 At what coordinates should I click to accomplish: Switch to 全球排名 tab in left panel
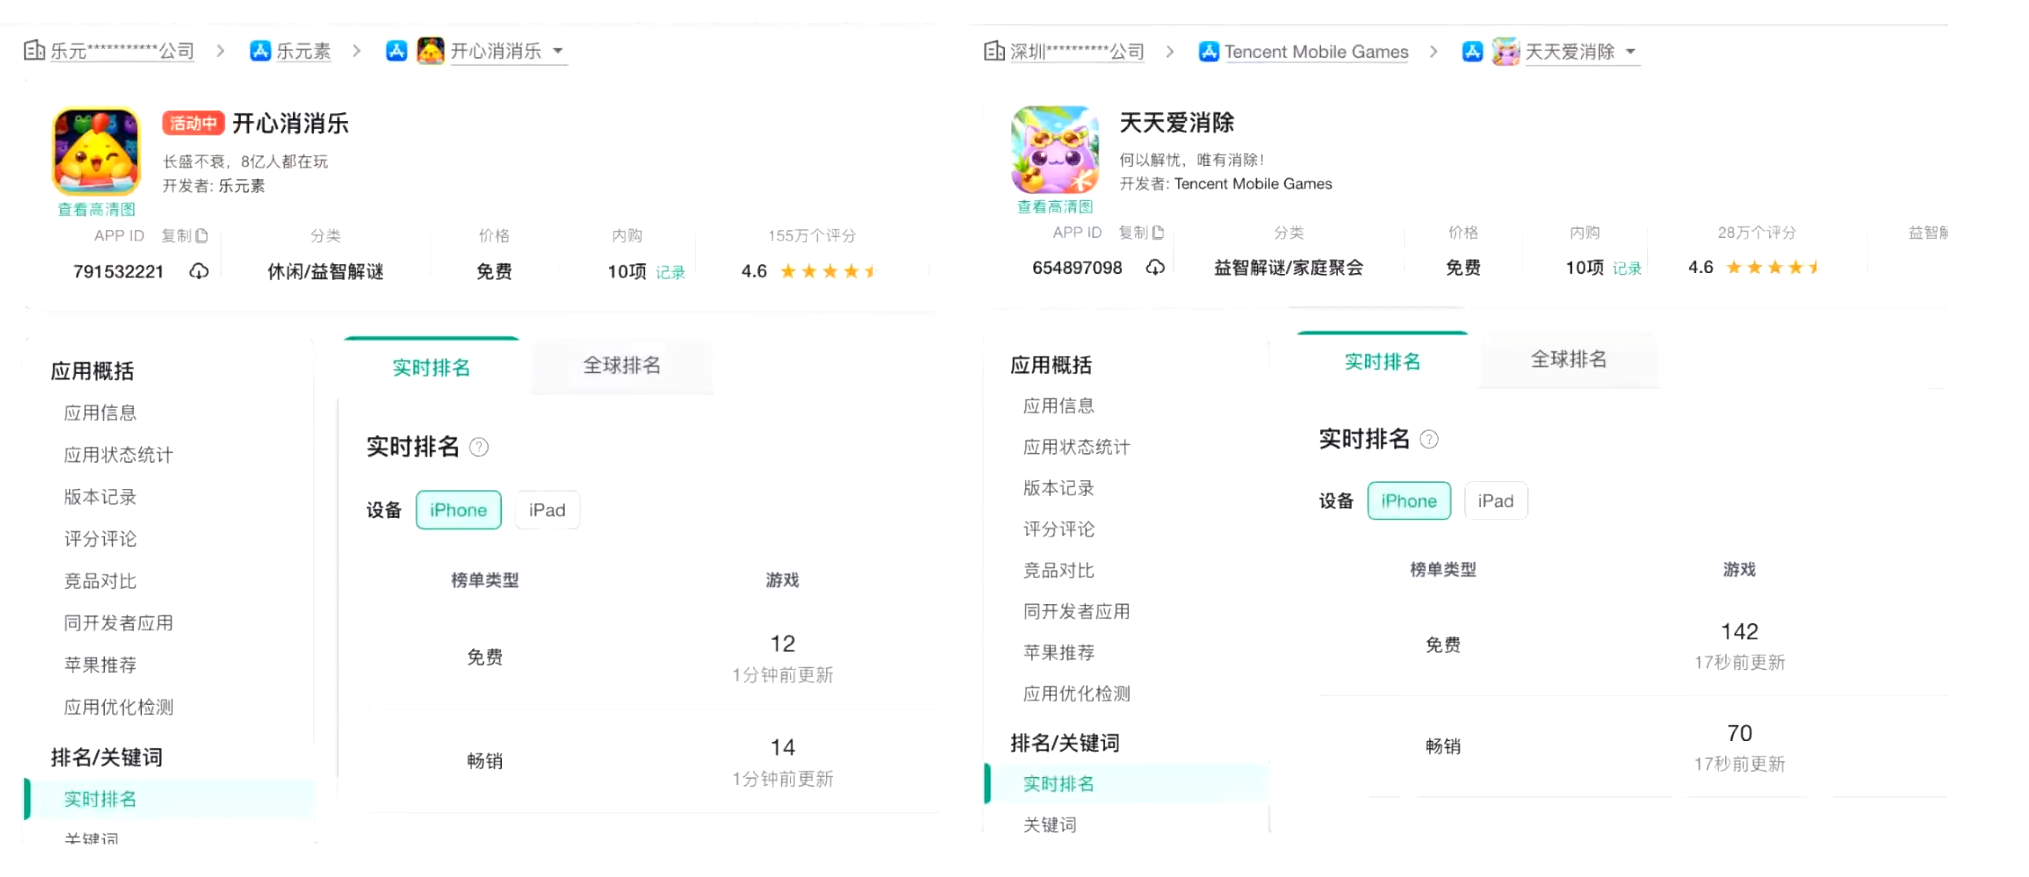point(621,366)
